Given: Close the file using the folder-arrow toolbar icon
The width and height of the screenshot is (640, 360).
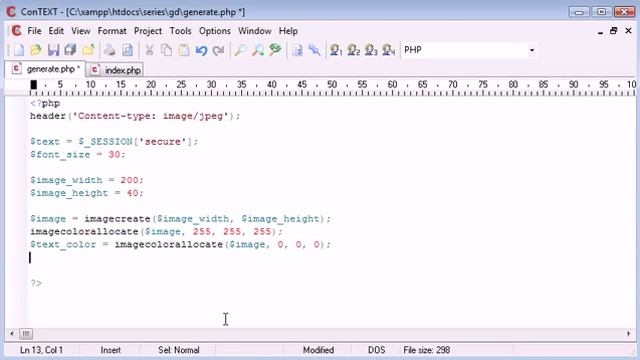Looking at the screenshot, I should 88,50.
